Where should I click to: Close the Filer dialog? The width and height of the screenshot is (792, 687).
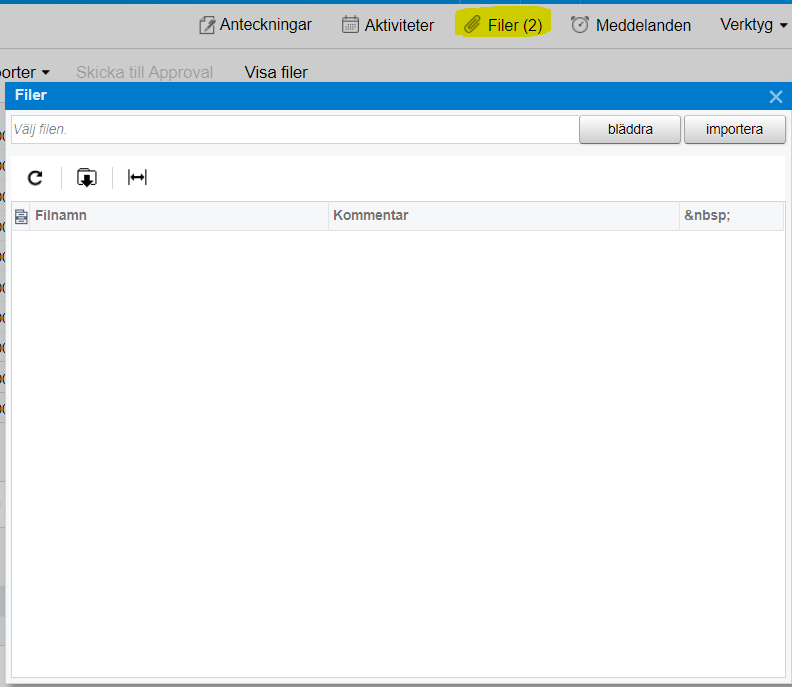point(776,96)
